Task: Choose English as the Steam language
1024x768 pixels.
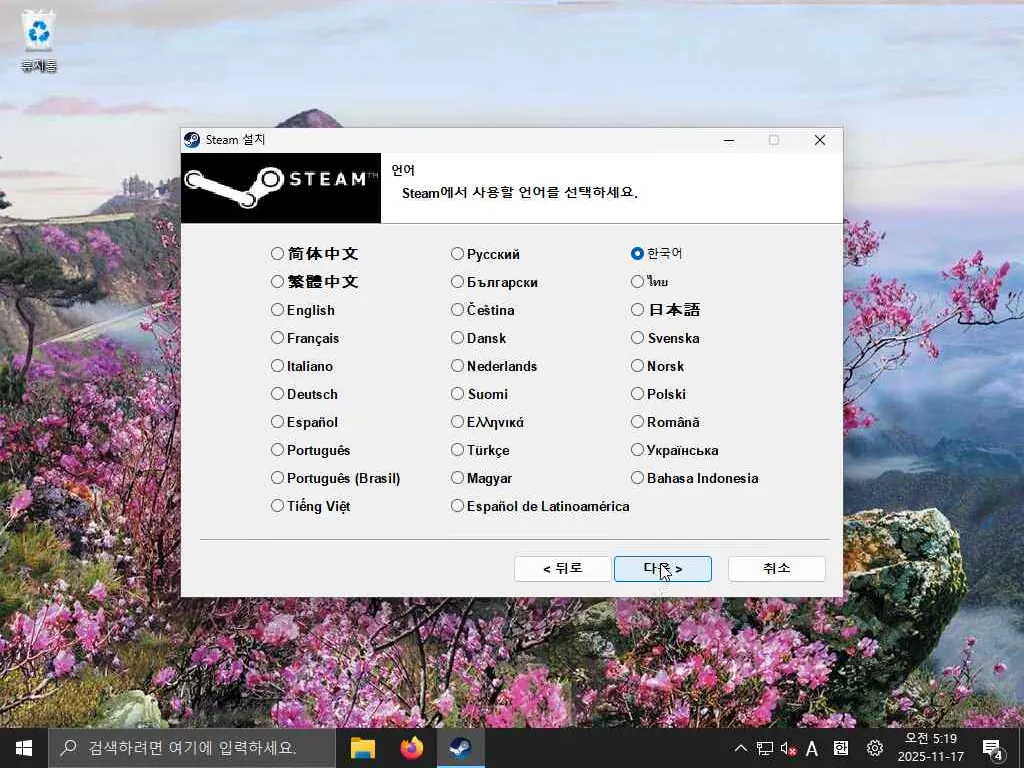Action: (x=303, y=310)
